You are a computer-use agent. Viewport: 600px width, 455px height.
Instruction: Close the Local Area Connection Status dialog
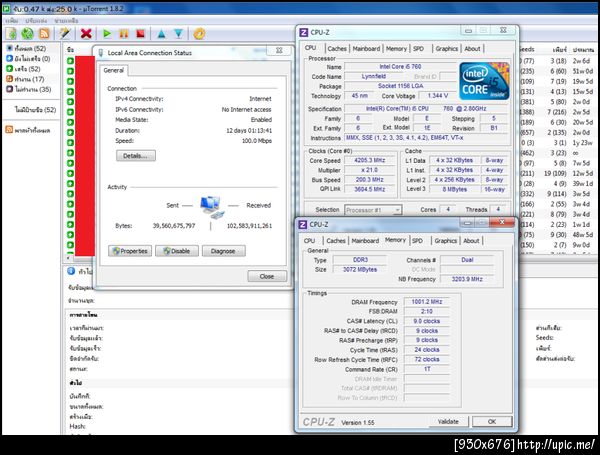pos(267,276)
